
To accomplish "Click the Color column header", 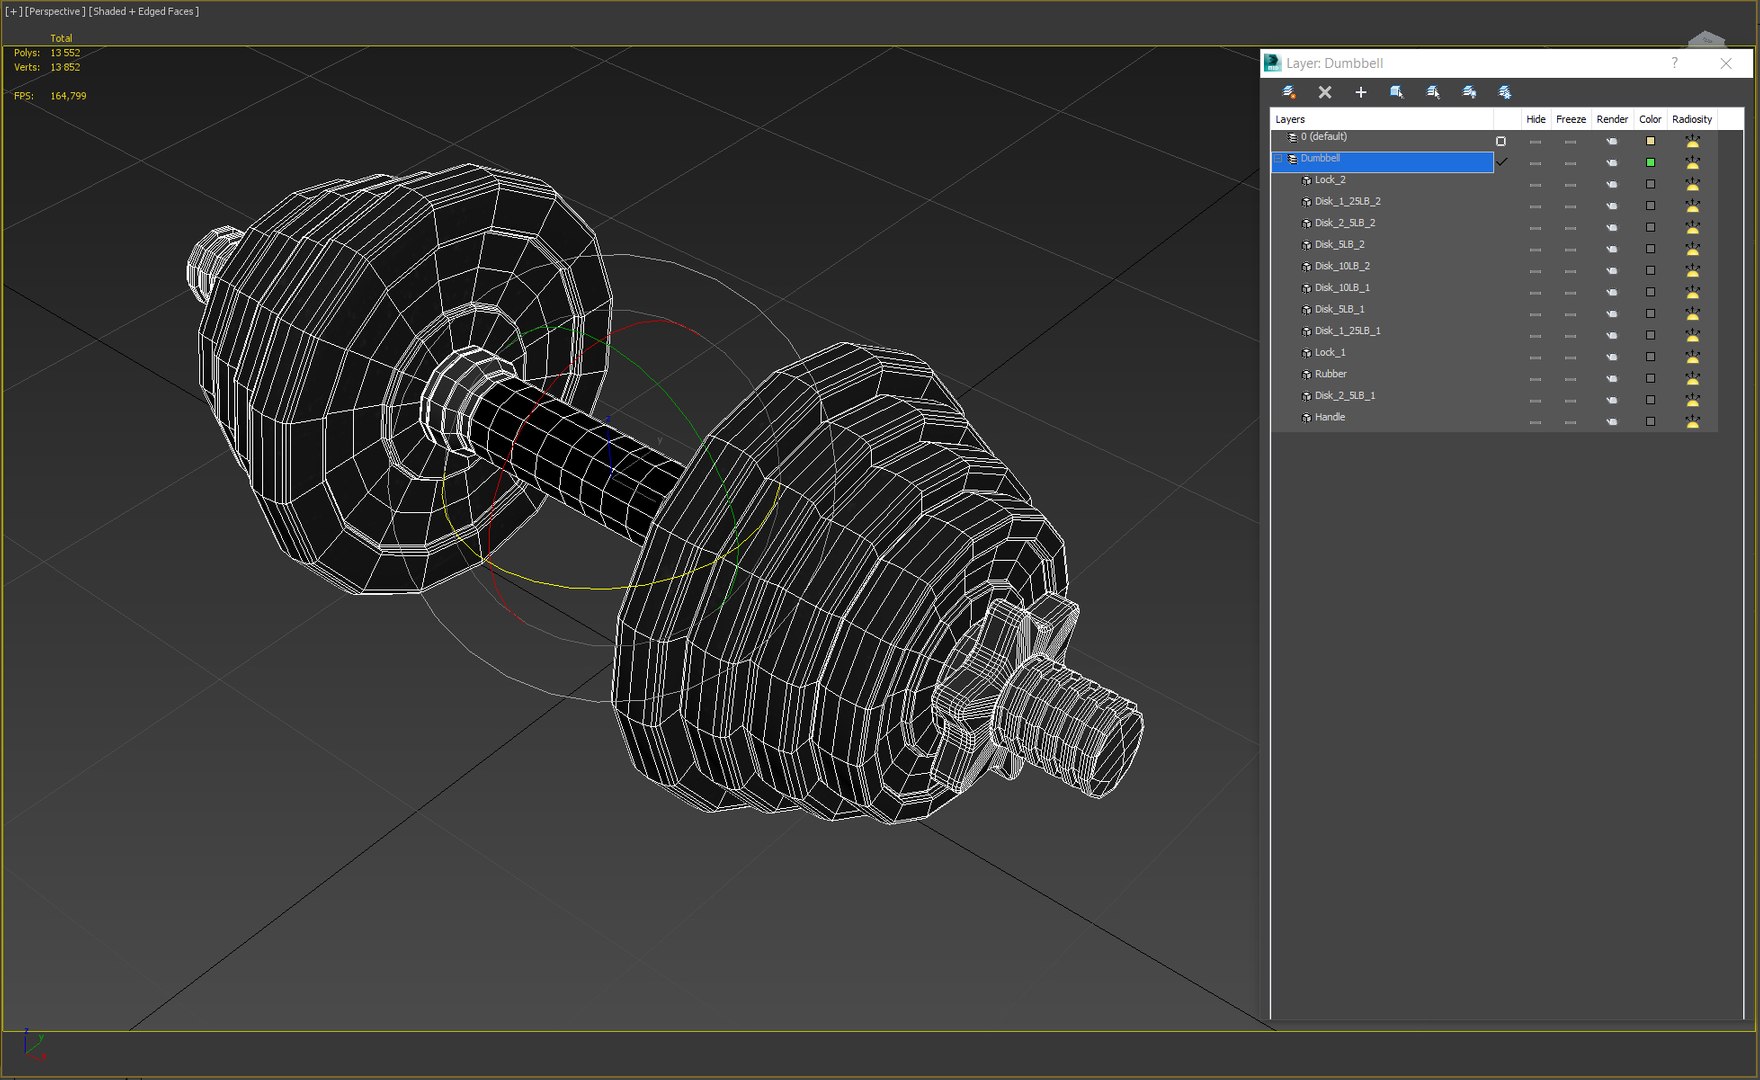I will [x=1650, y=119].
